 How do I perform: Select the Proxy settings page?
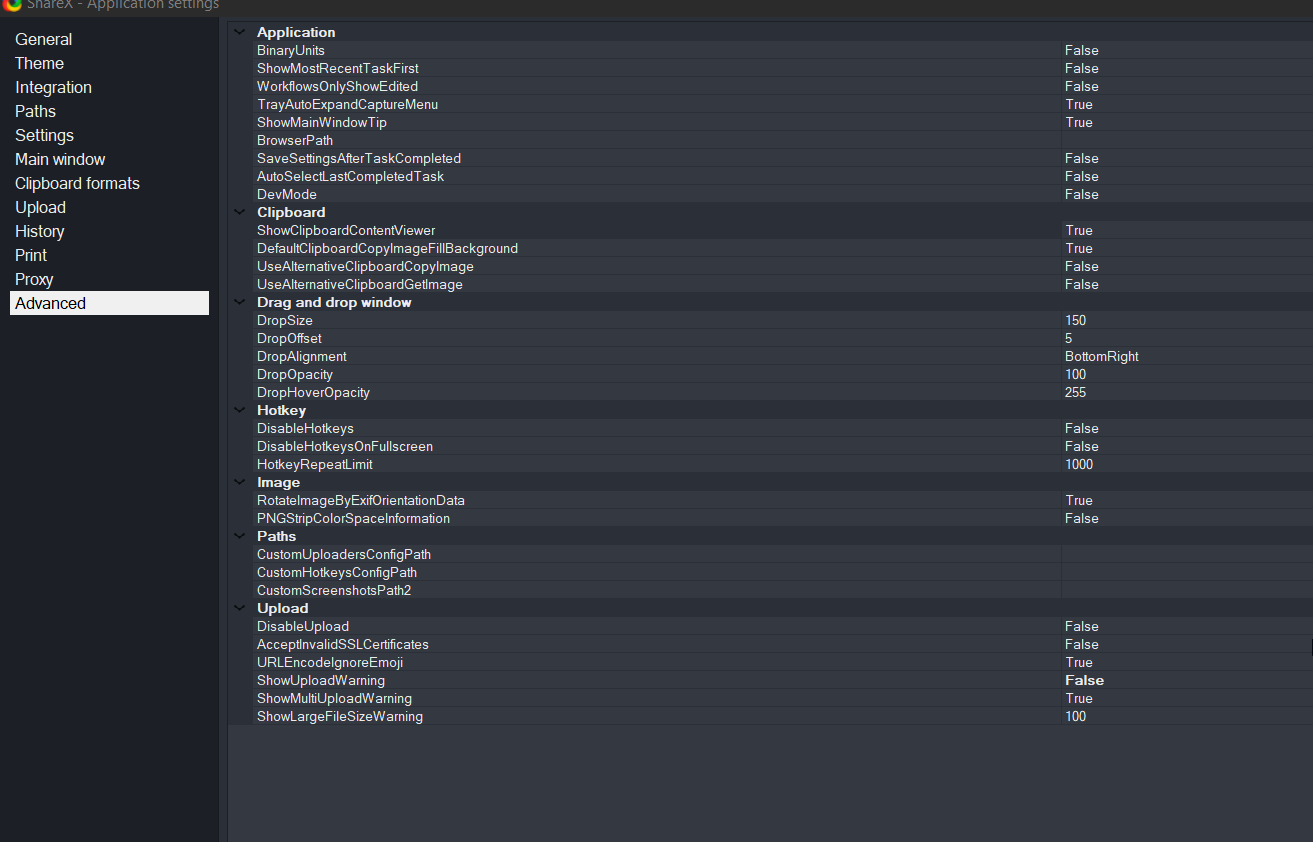click(x=34, y=280)
